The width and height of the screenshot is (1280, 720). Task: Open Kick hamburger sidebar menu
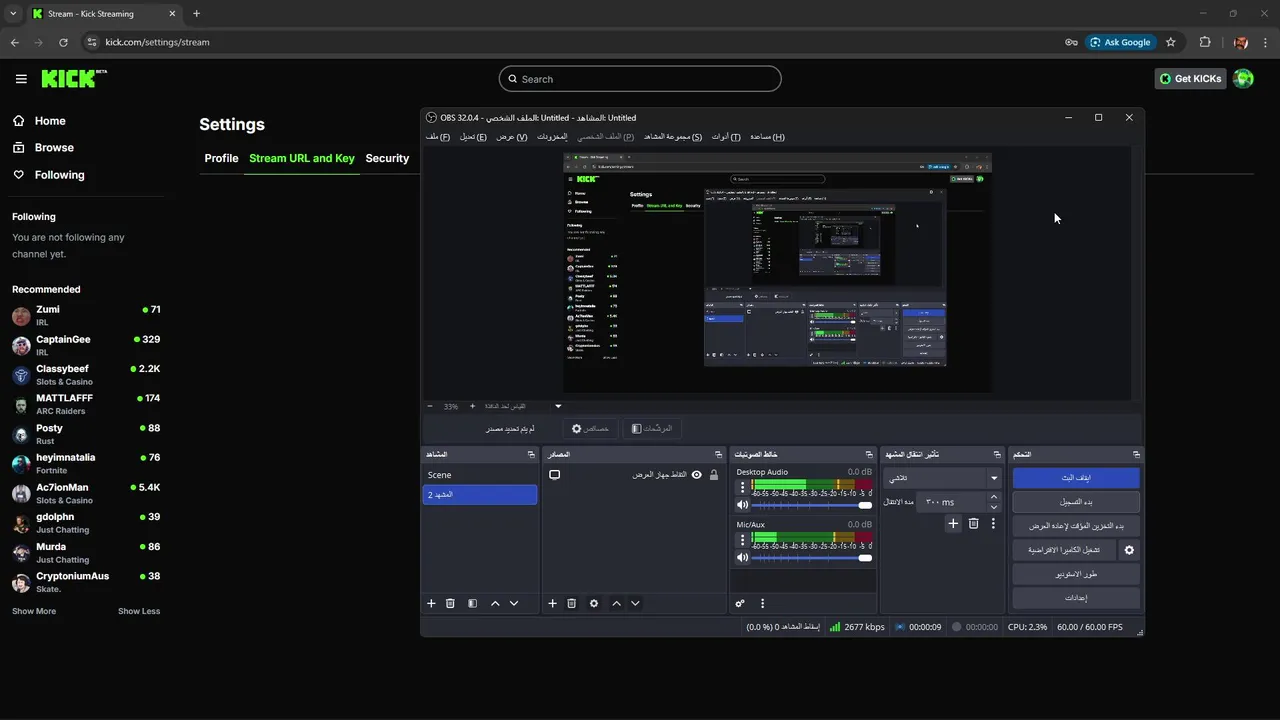pos(21,79)
